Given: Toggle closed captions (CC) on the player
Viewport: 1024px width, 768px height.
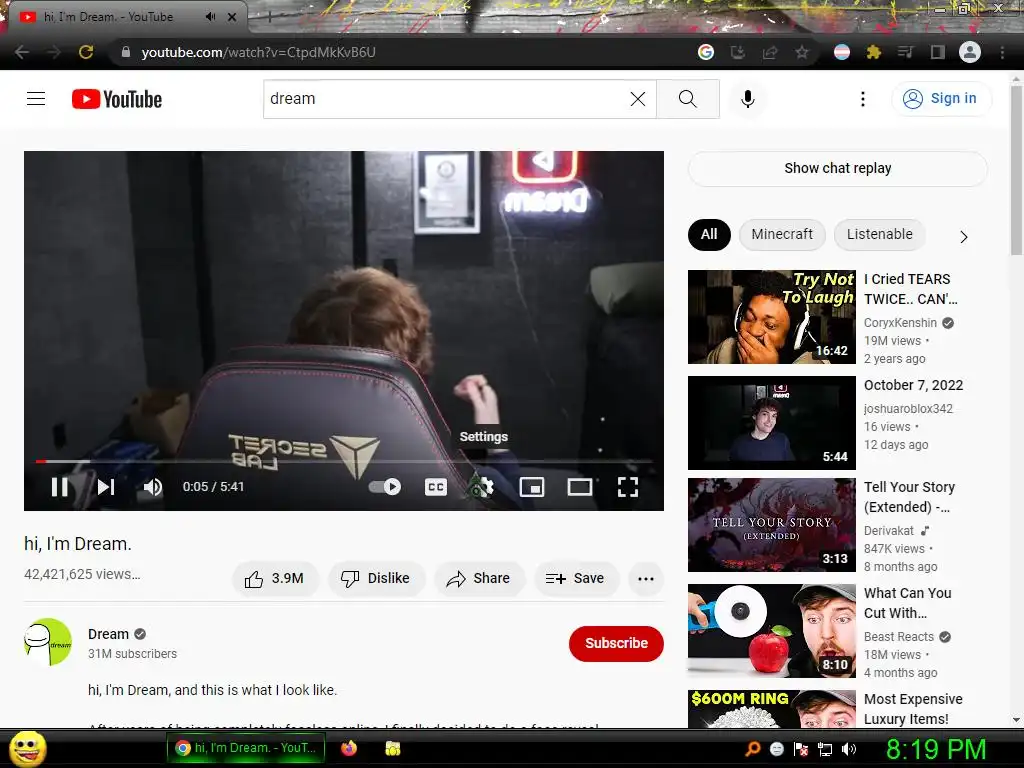Looking at the screenshot, I should (x=436, y=487).
